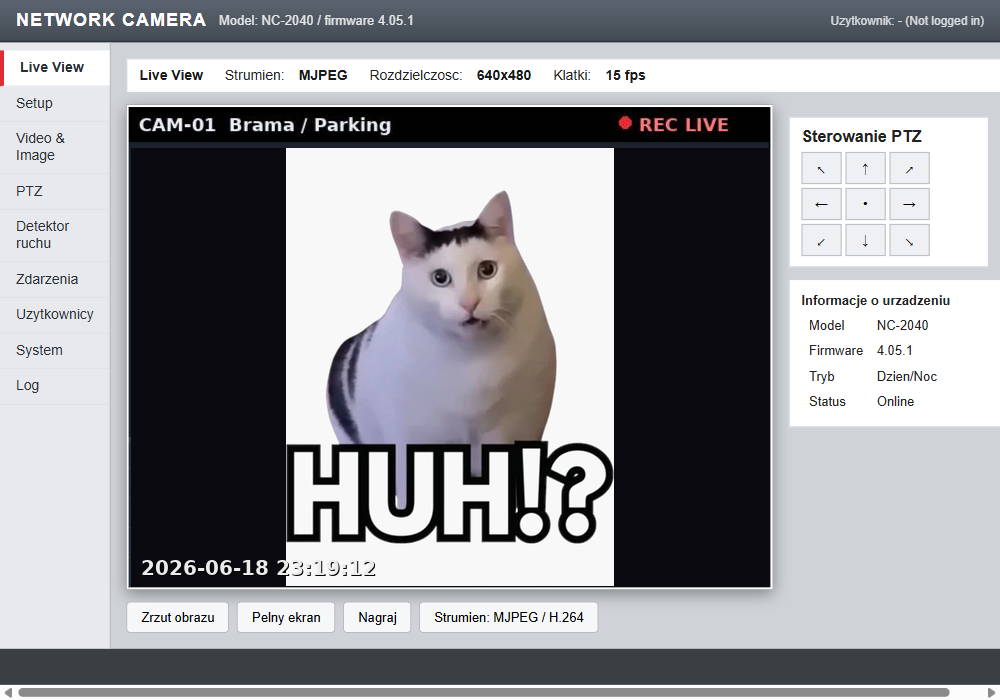Click the horizontal scrollbar thumb
The width and height of the screenshot is (1000, 700).
click(x=483, y=692)
